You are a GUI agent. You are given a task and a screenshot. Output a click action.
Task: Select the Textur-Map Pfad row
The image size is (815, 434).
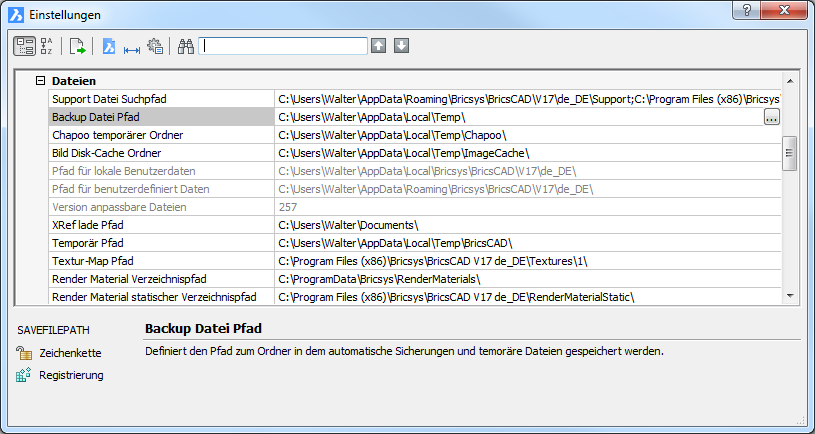pos(160,261)
